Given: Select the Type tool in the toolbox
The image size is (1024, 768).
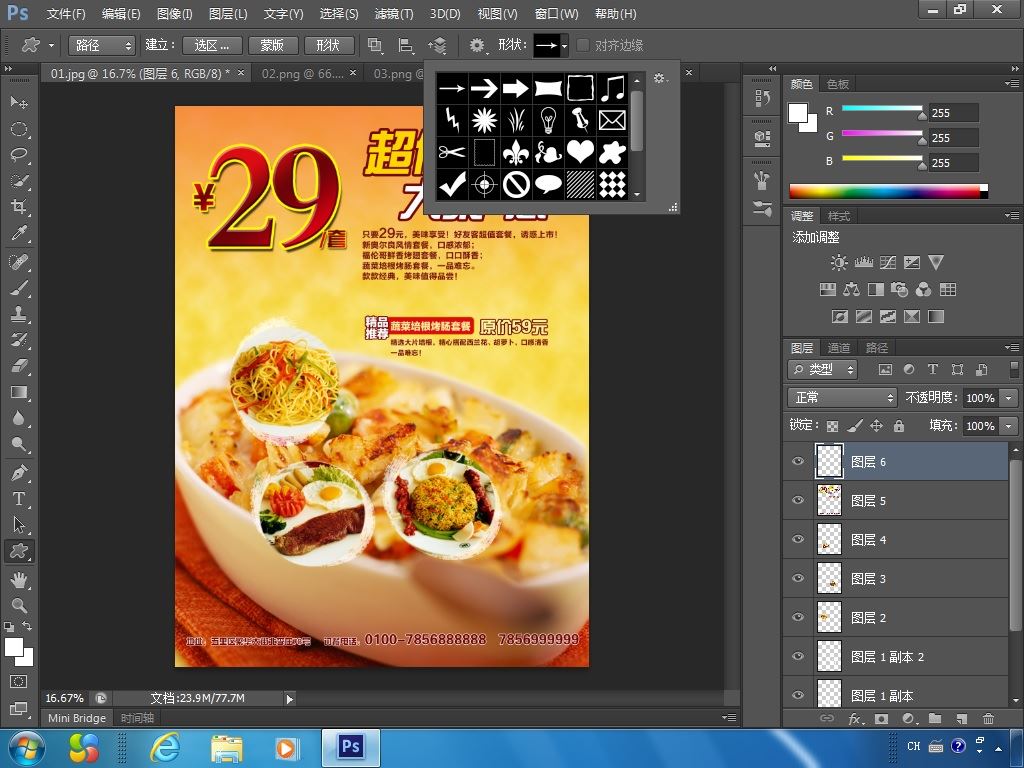Looking at the screenshot, I should 19,499.
